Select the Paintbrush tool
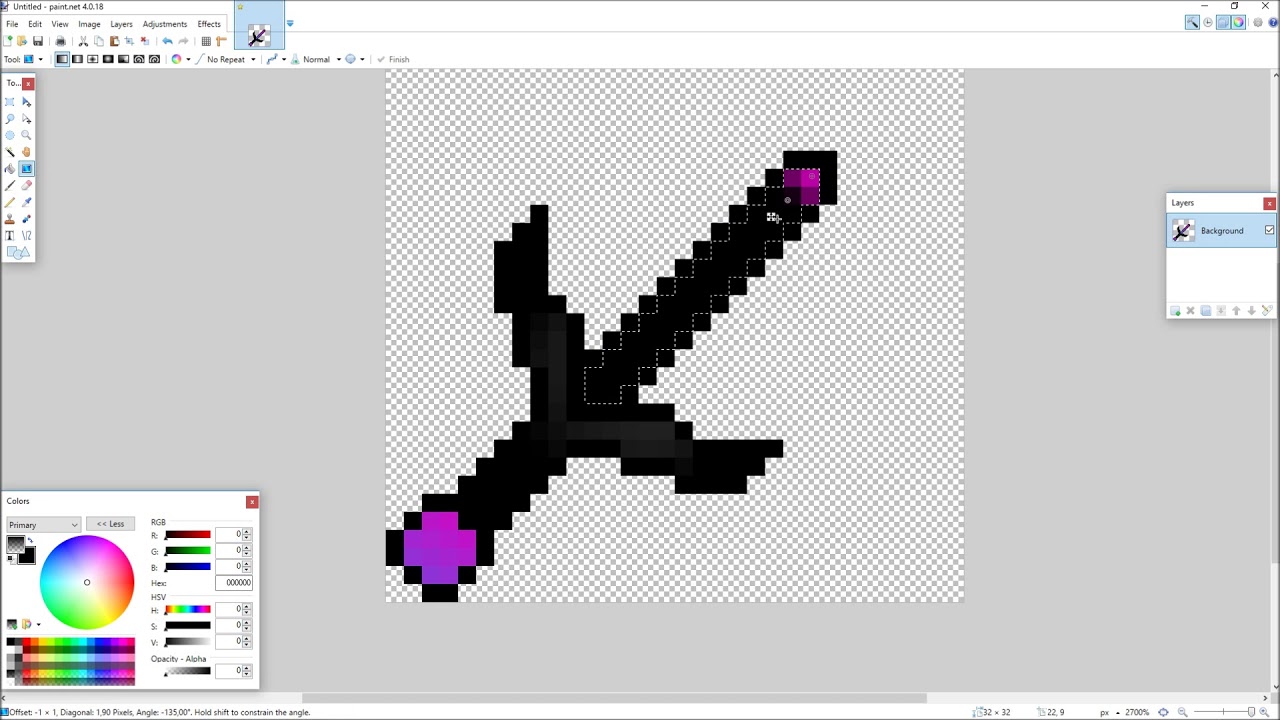Screen dimensions: 1280x720 [x=10, y=185]
